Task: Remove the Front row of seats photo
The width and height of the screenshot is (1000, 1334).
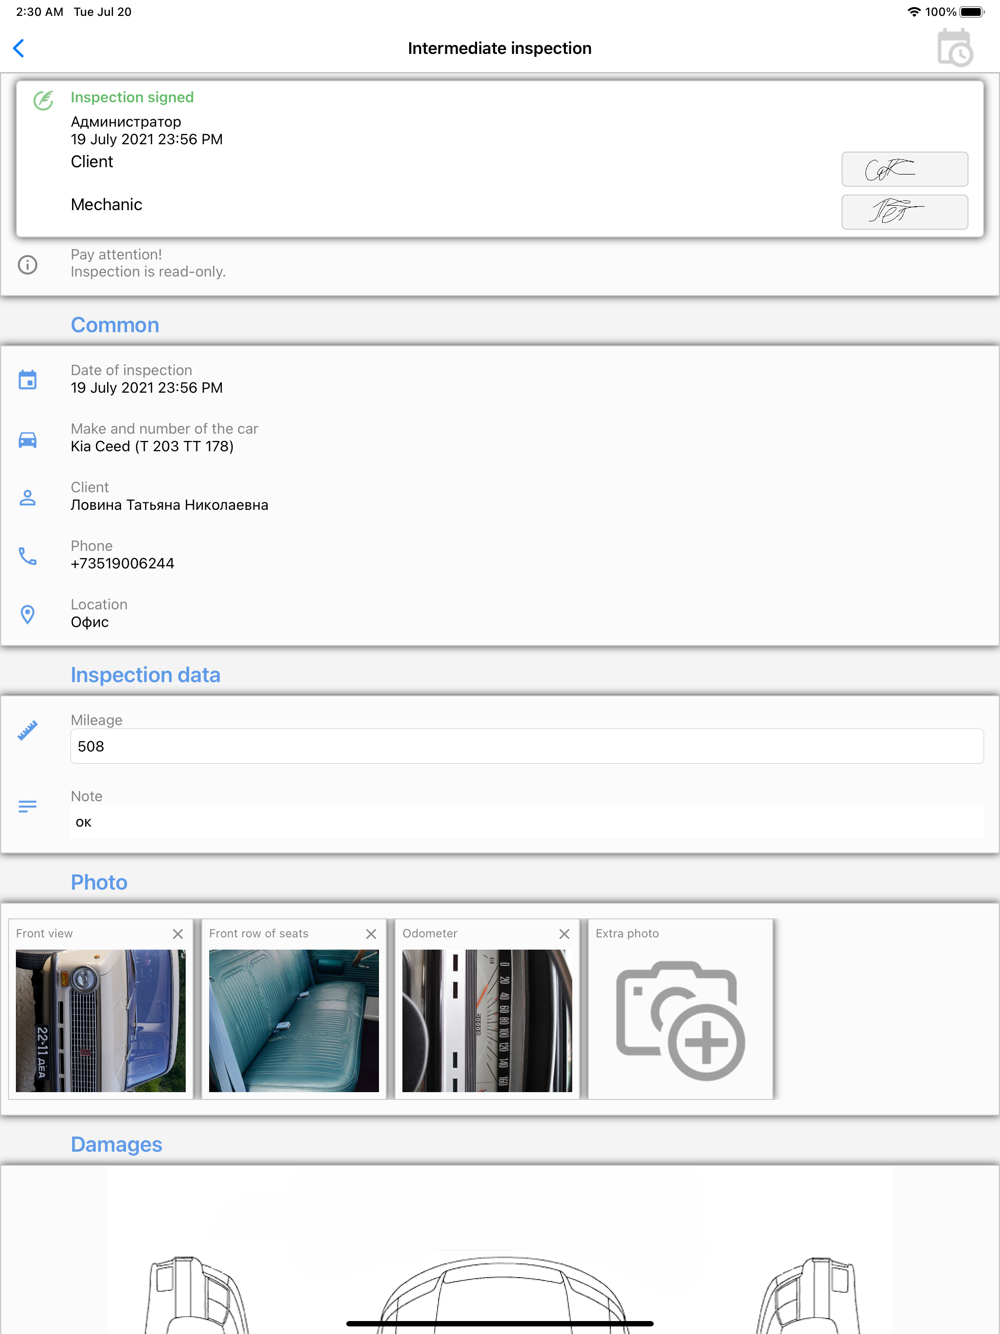Action: pos(371,934)
